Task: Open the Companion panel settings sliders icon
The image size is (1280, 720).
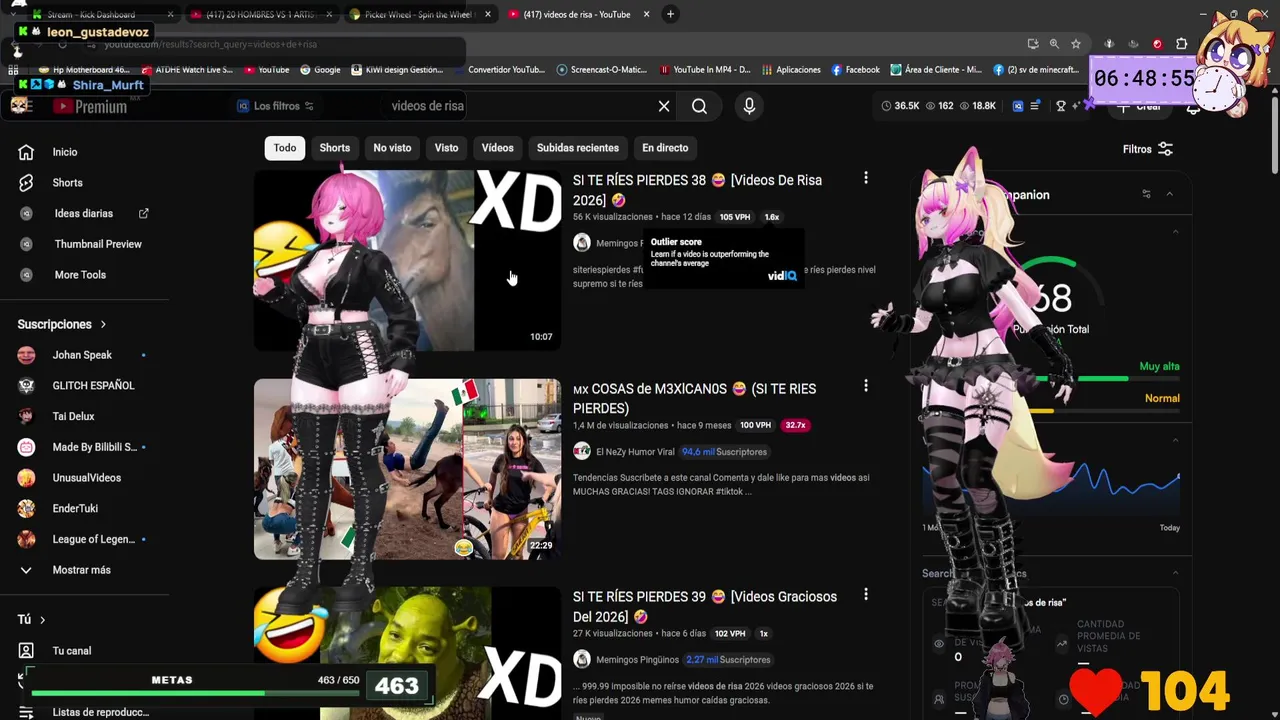Action: (1146, 194)
